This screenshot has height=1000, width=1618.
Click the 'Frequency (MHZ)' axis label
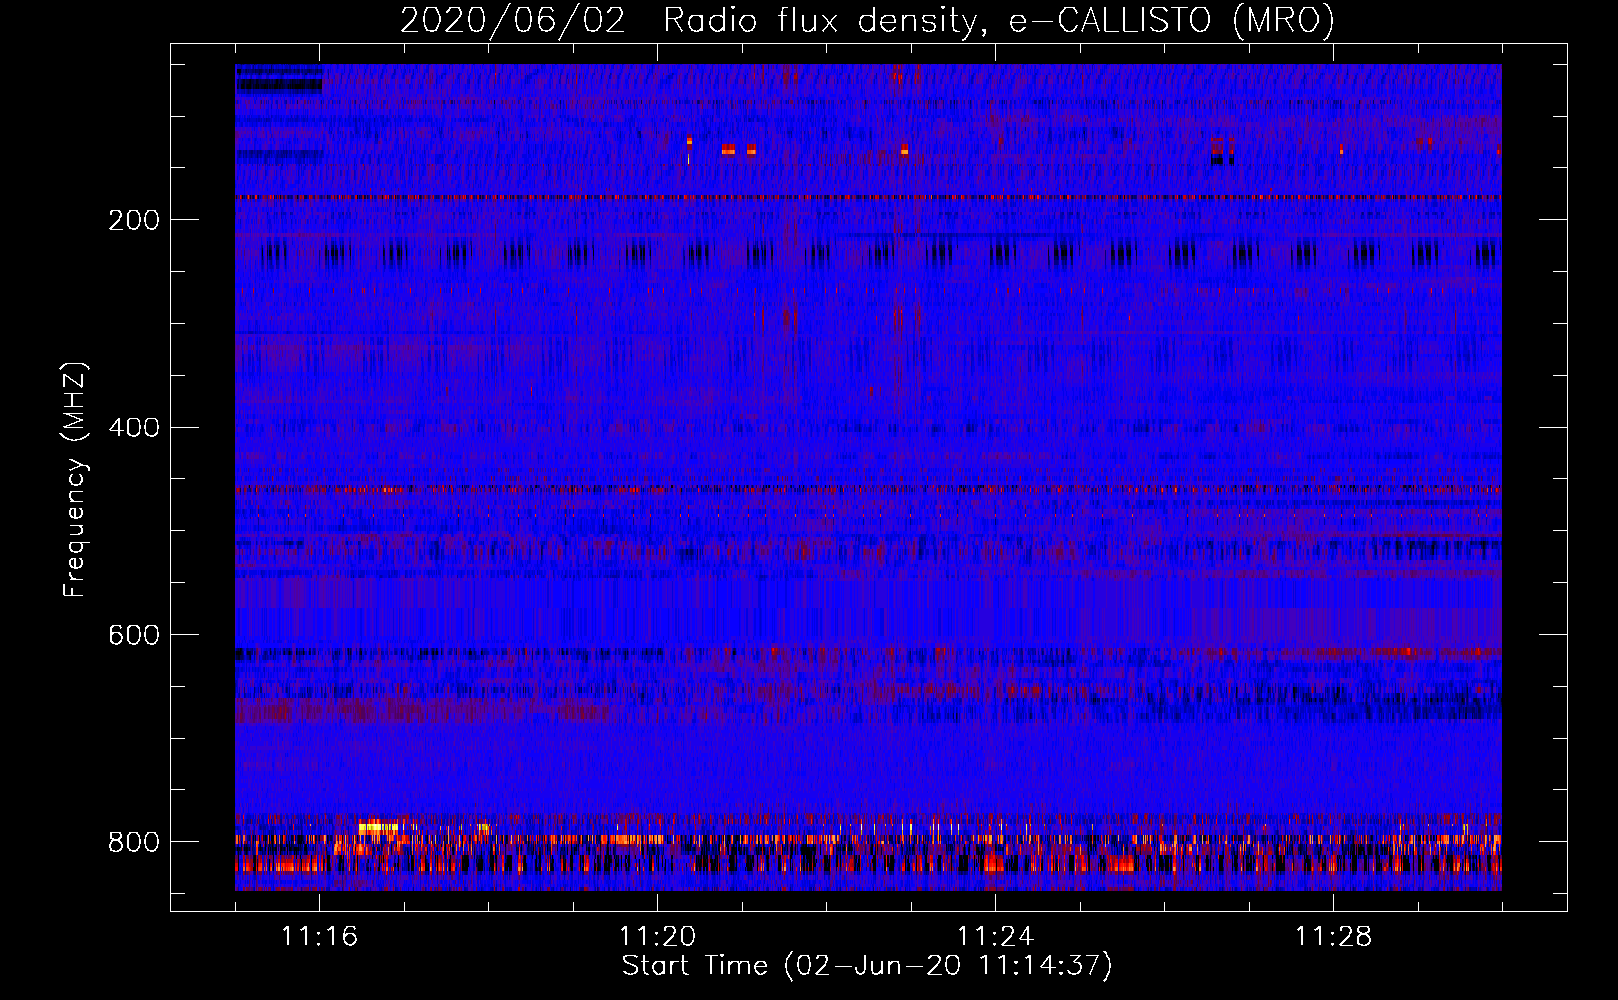[x=74, y=479]
